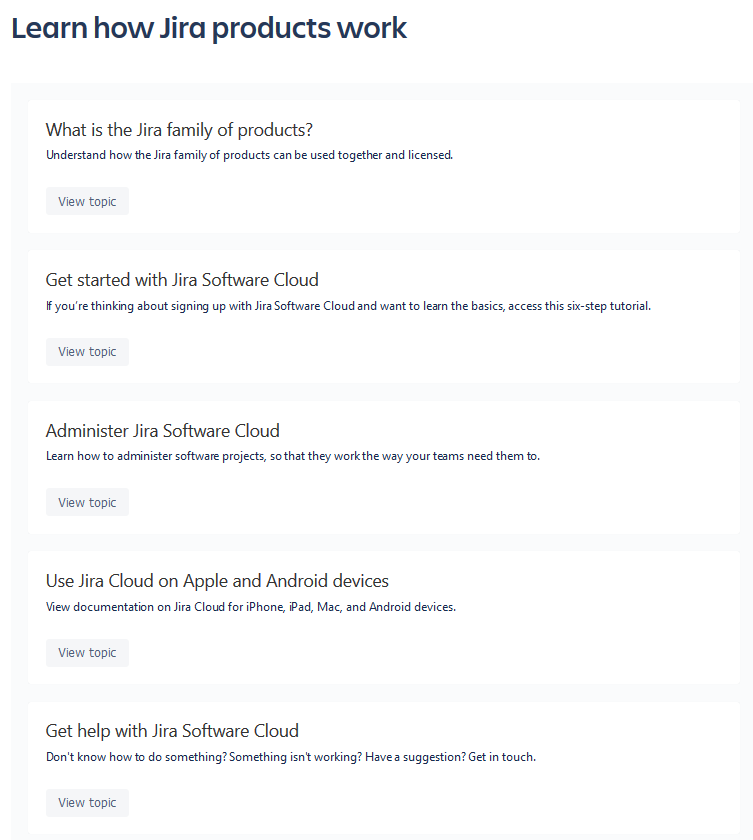Click text 'Don't know how to do something?'
The width and height of the screenshot is (753, 840).
pos(137,757)
